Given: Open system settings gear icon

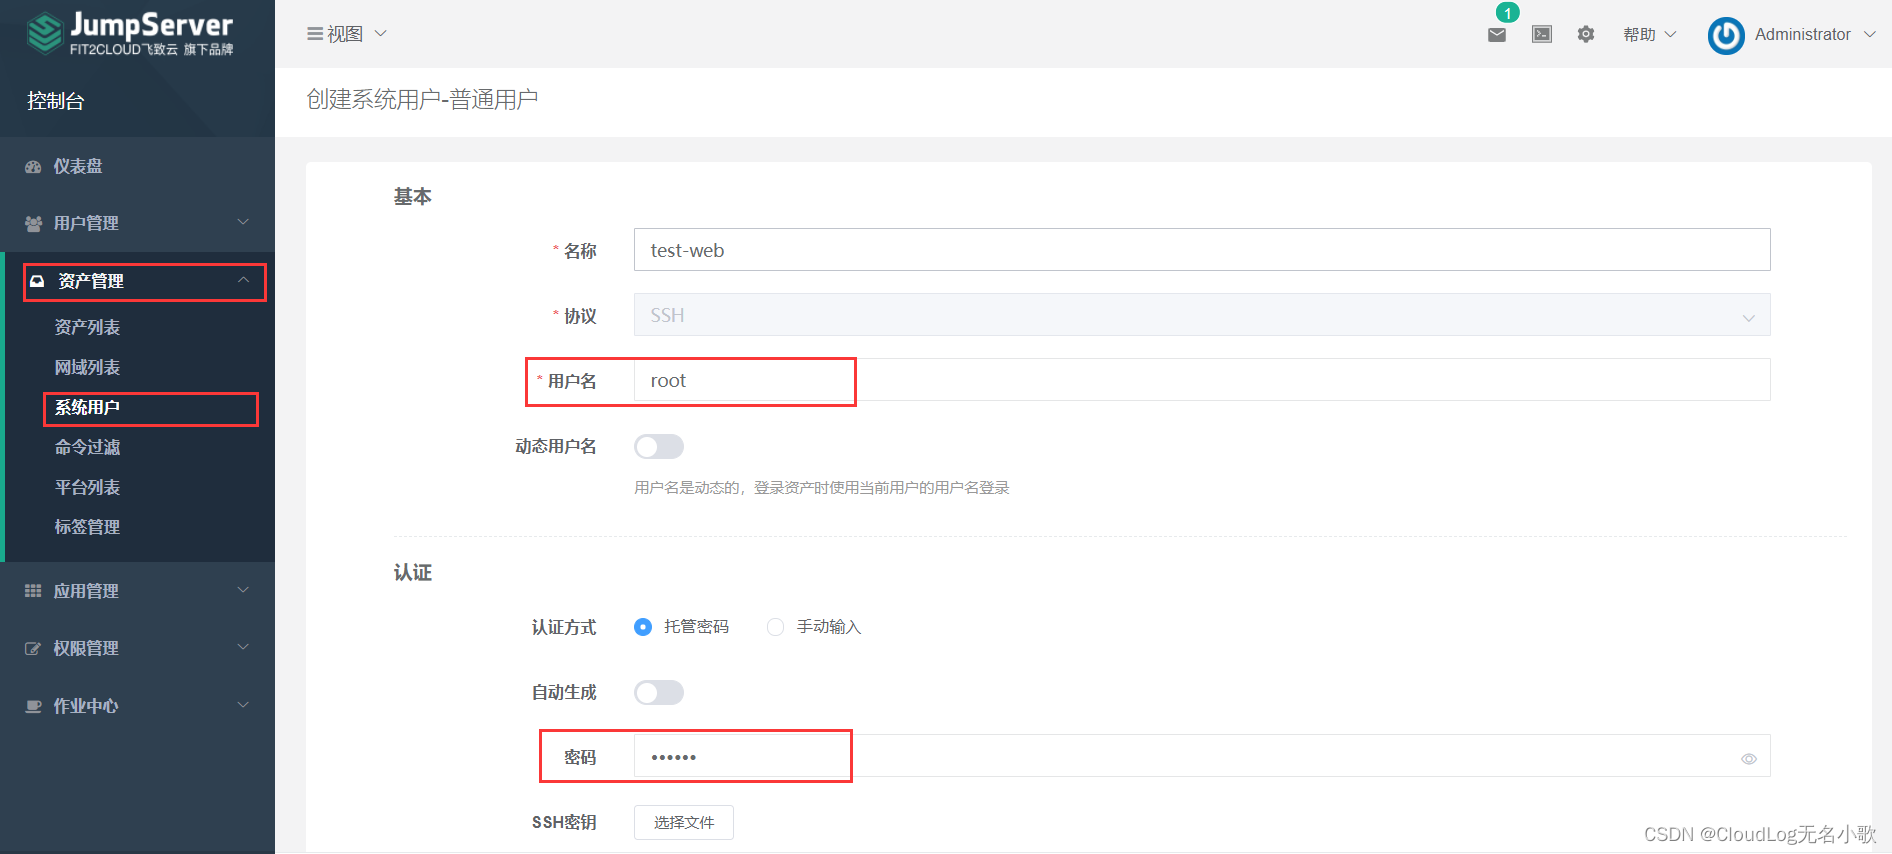Looking at the screenshot, I should (1586, 34).
